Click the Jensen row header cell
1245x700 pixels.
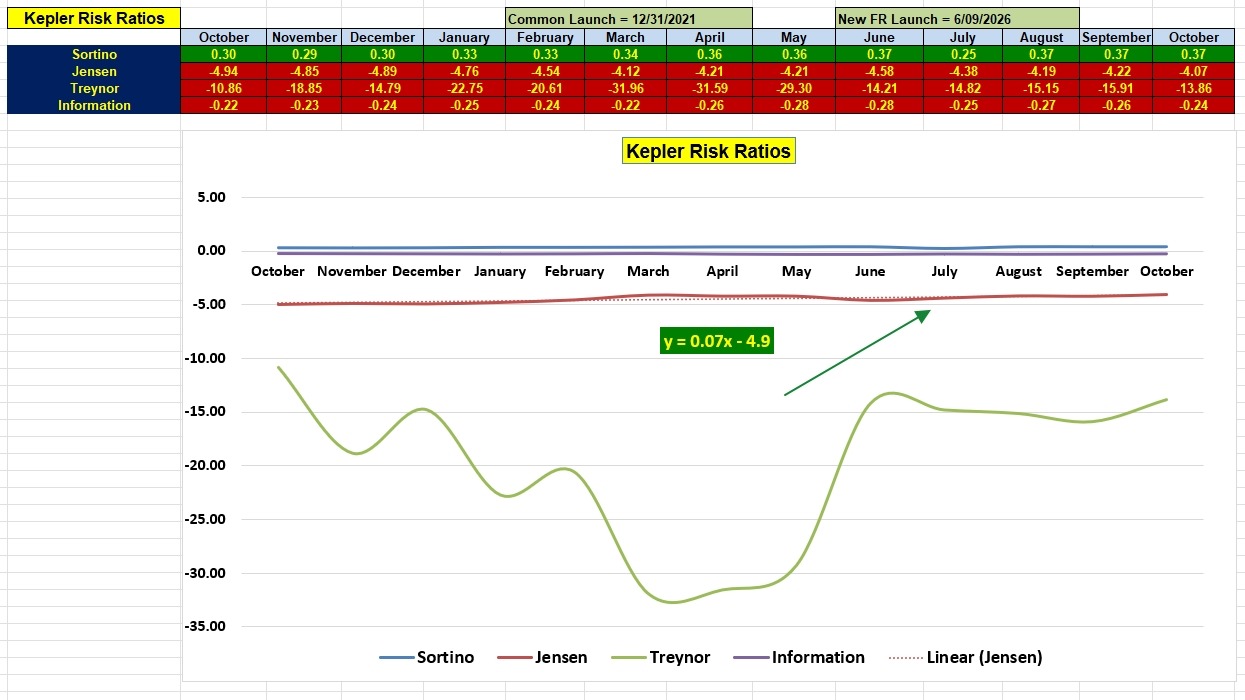point(94,71)
